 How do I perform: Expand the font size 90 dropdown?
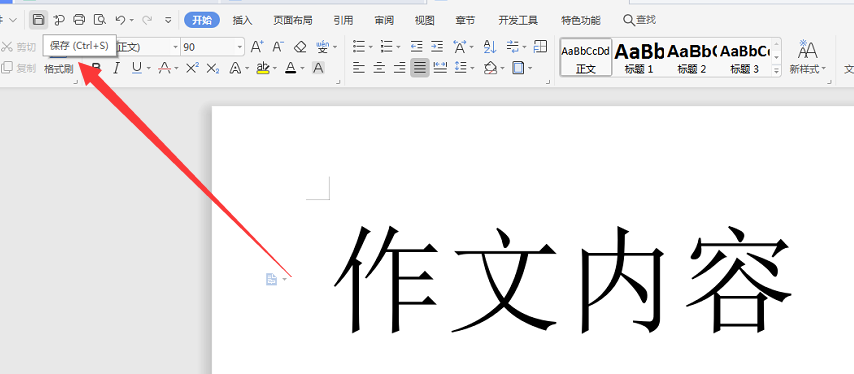point(240,47)
